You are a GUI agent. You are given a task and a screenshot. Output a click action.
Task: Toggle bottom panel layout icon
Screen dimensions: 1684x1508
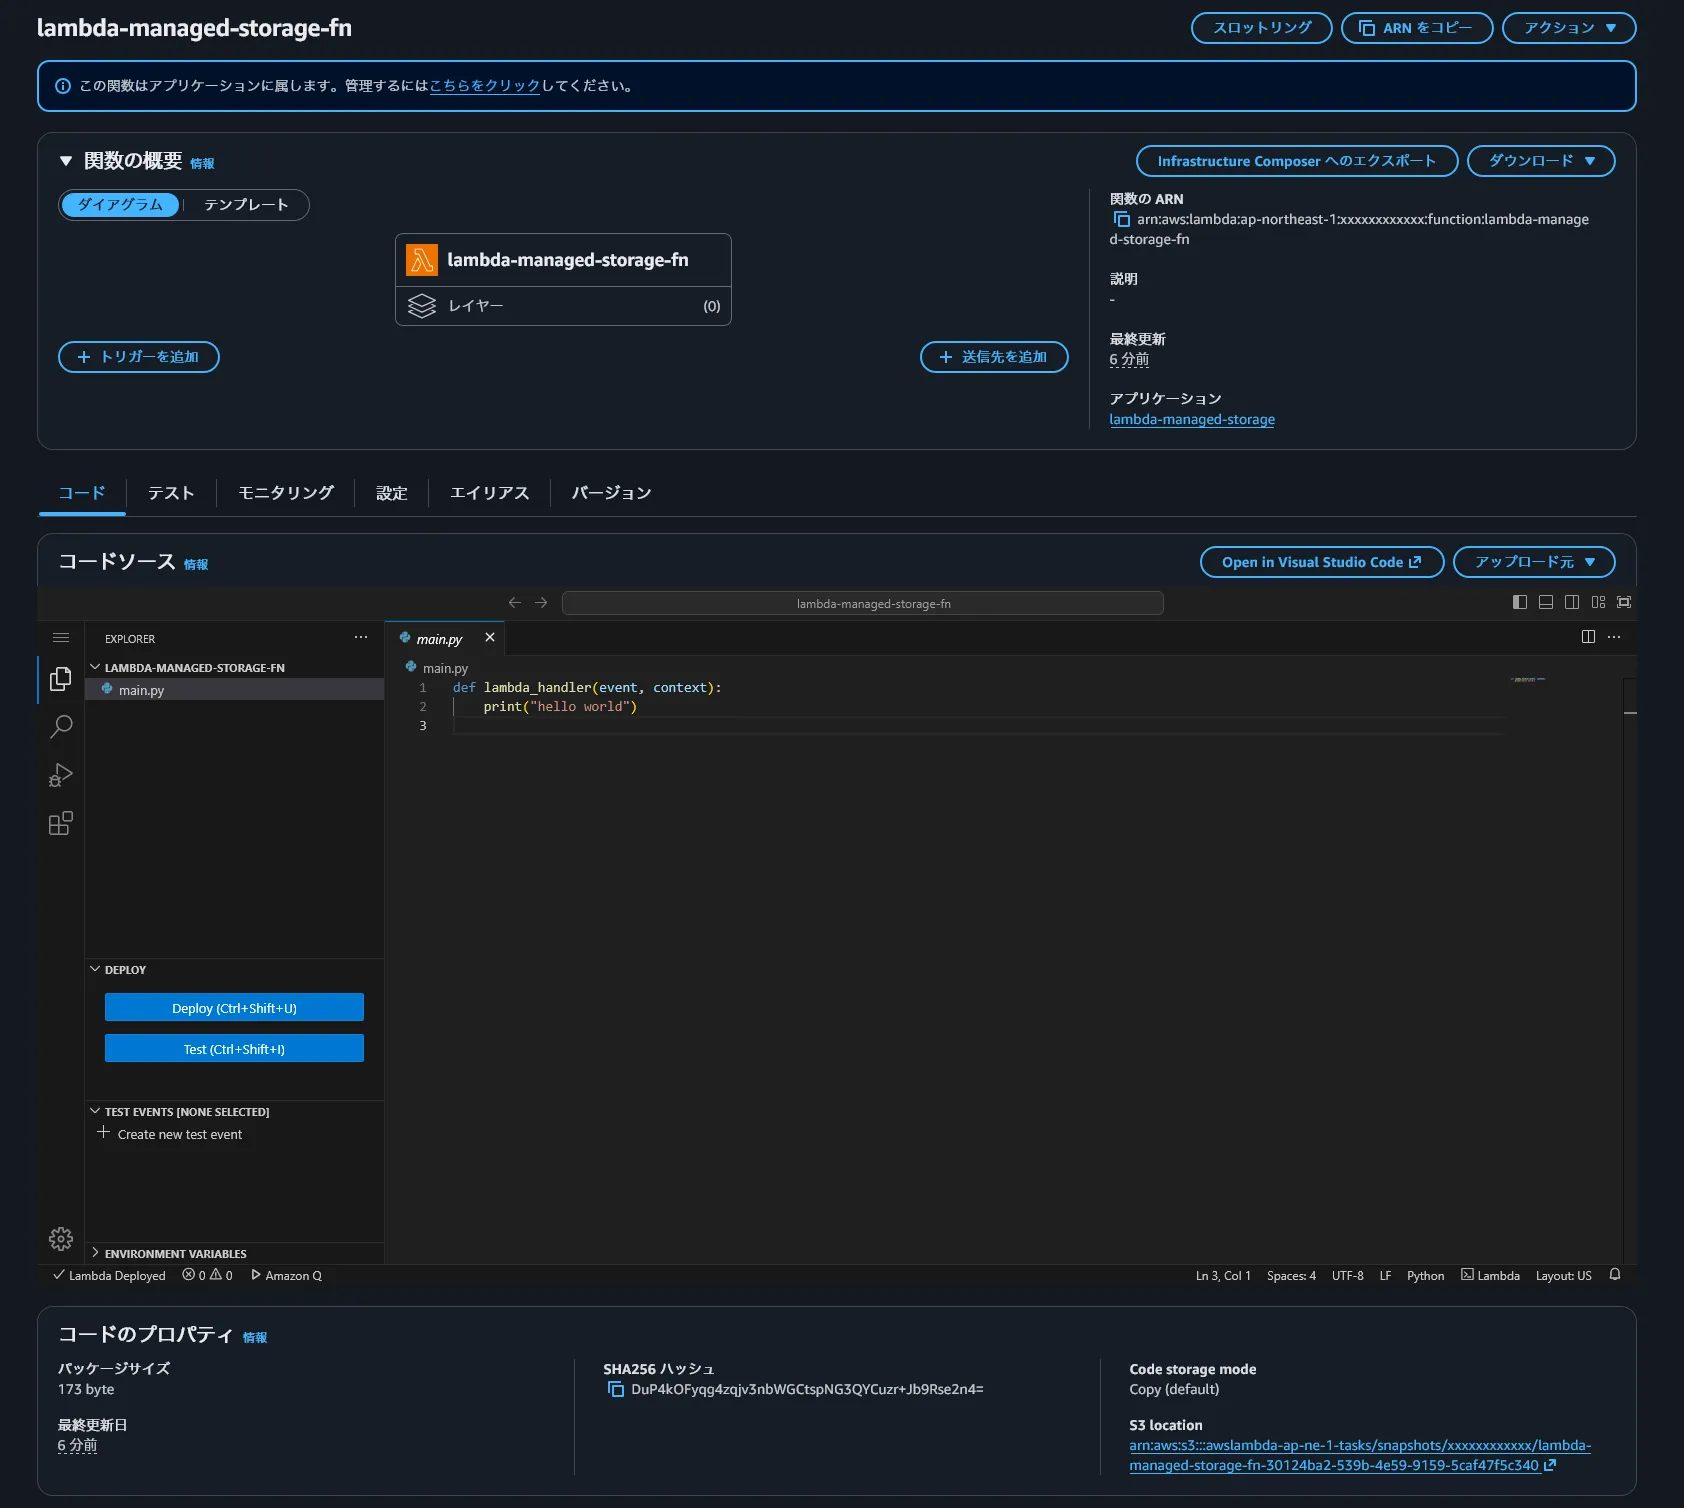(1546, 602)
